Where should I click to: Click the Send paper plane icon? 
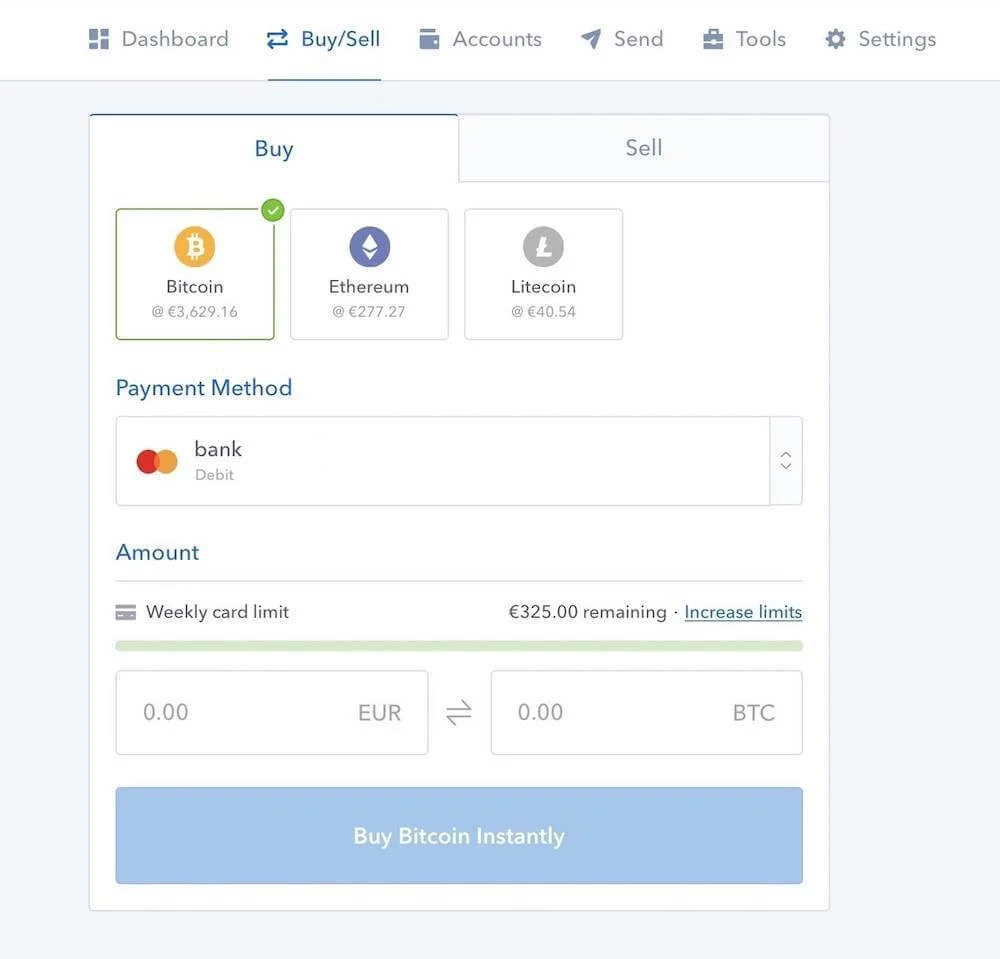(588, 37)
